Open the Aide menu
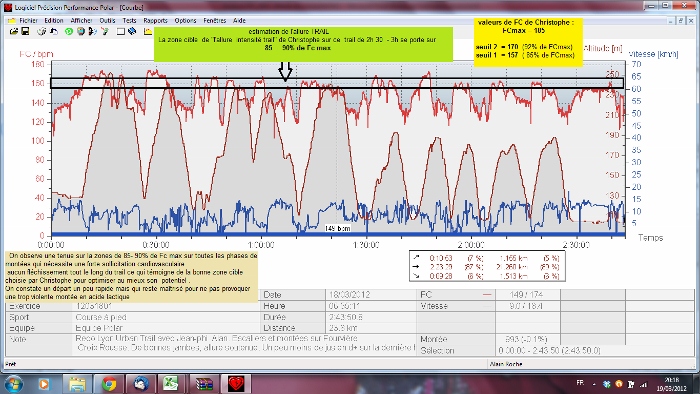The image size is (700, 394). click(239, 21)
